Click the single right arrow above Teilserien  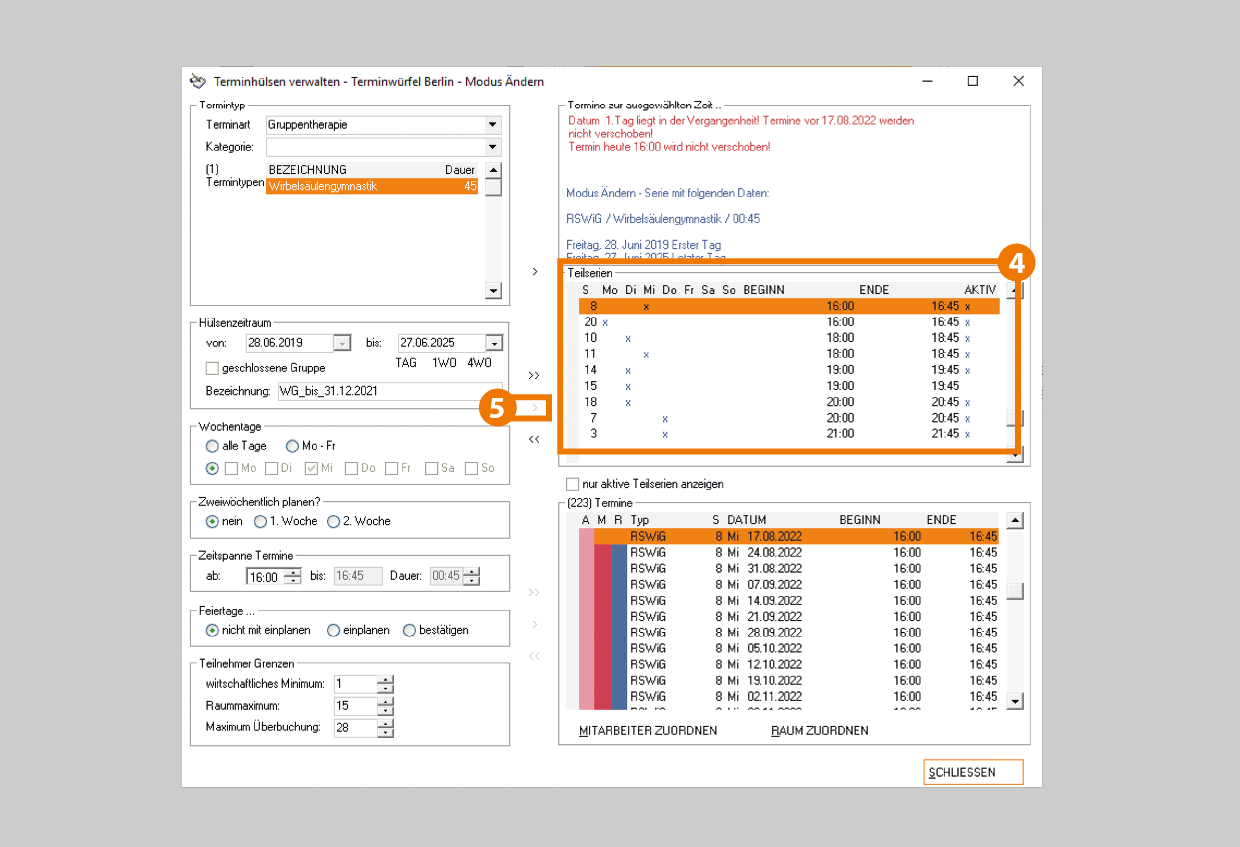(534, 271)
